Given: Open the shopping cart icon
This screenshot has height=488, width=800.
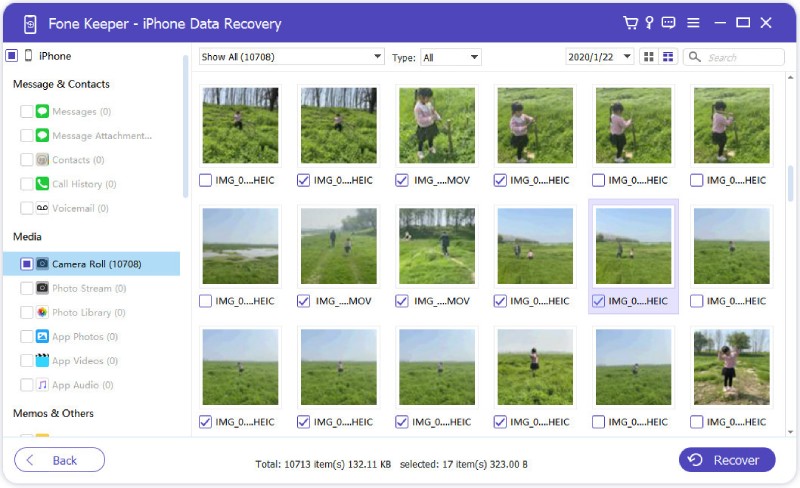Looking at the screenshot, I should (x=631, y=22).
